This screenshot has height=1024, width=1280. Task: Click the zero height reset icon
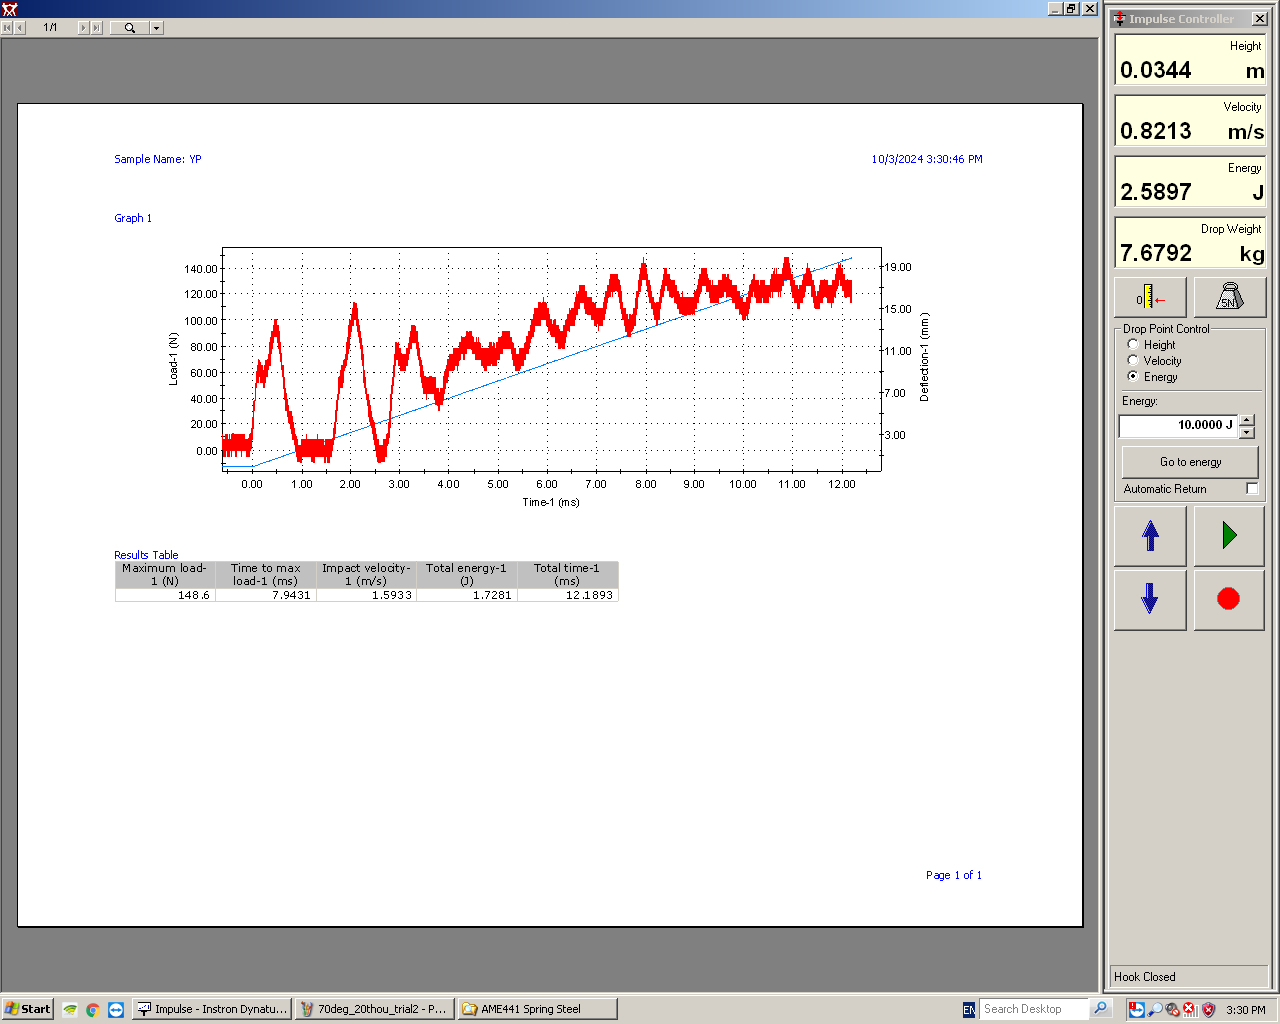[1150, 298]
